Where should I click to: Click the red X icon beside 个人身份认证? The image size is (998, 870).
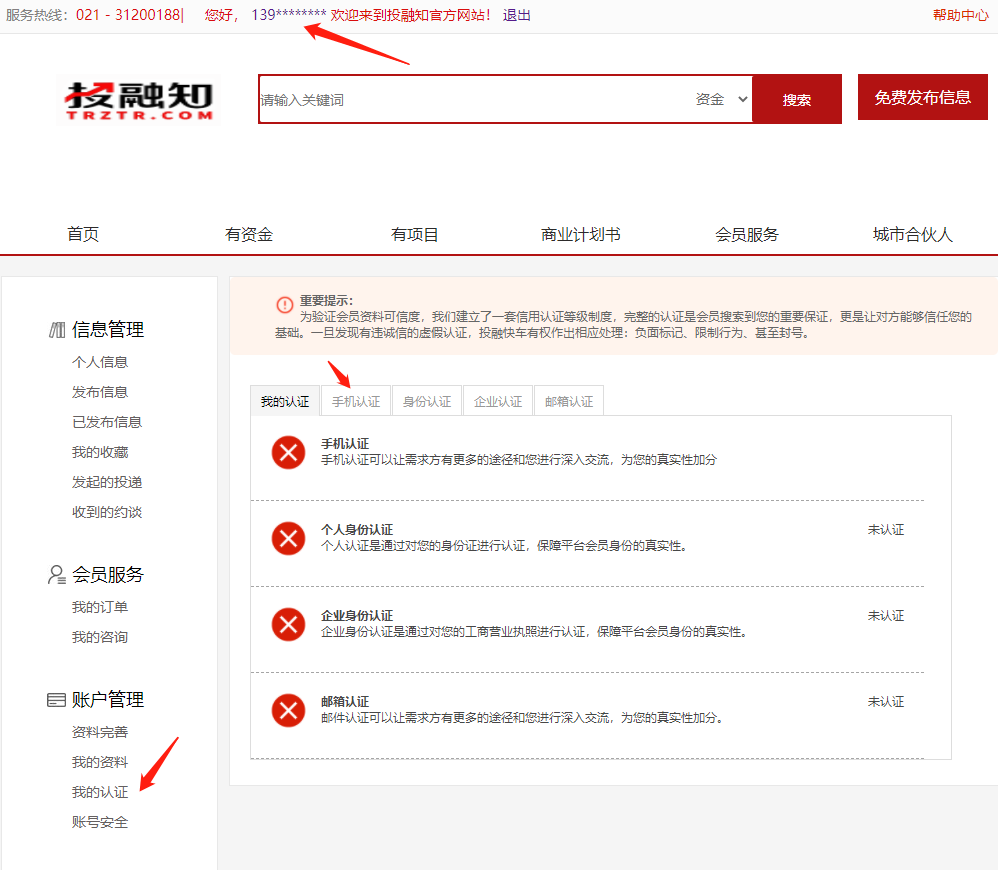[287, 538]
